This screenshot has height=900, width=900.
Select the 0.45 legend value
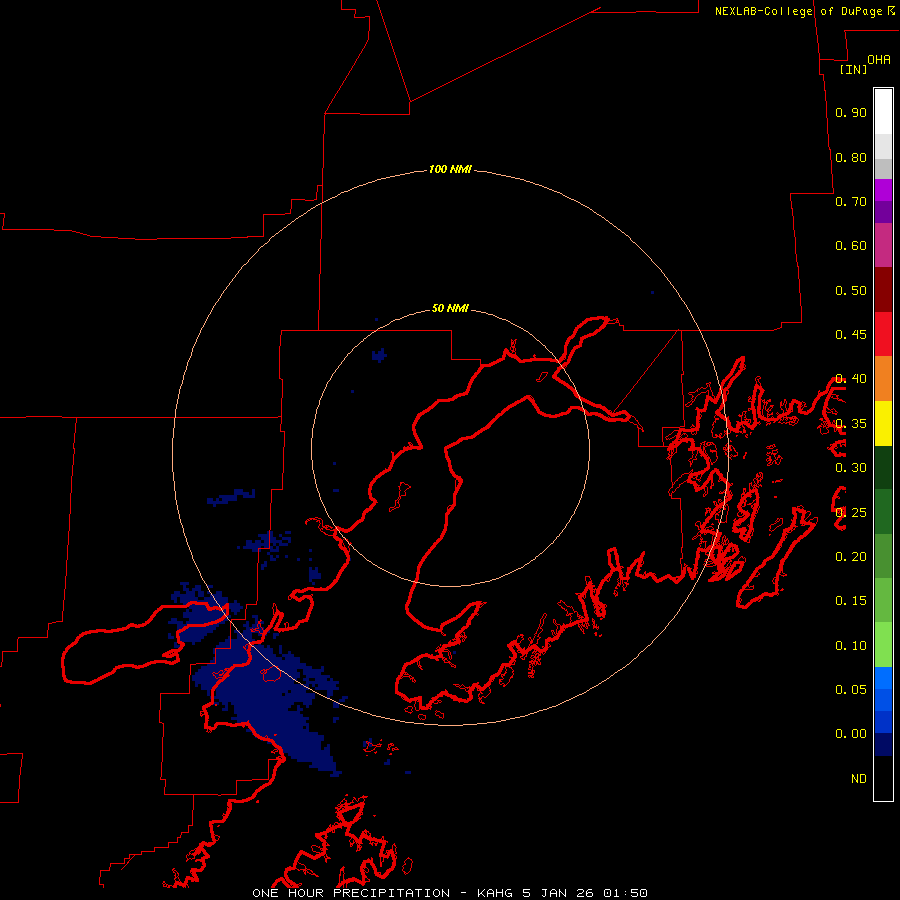tap(851, 335)
